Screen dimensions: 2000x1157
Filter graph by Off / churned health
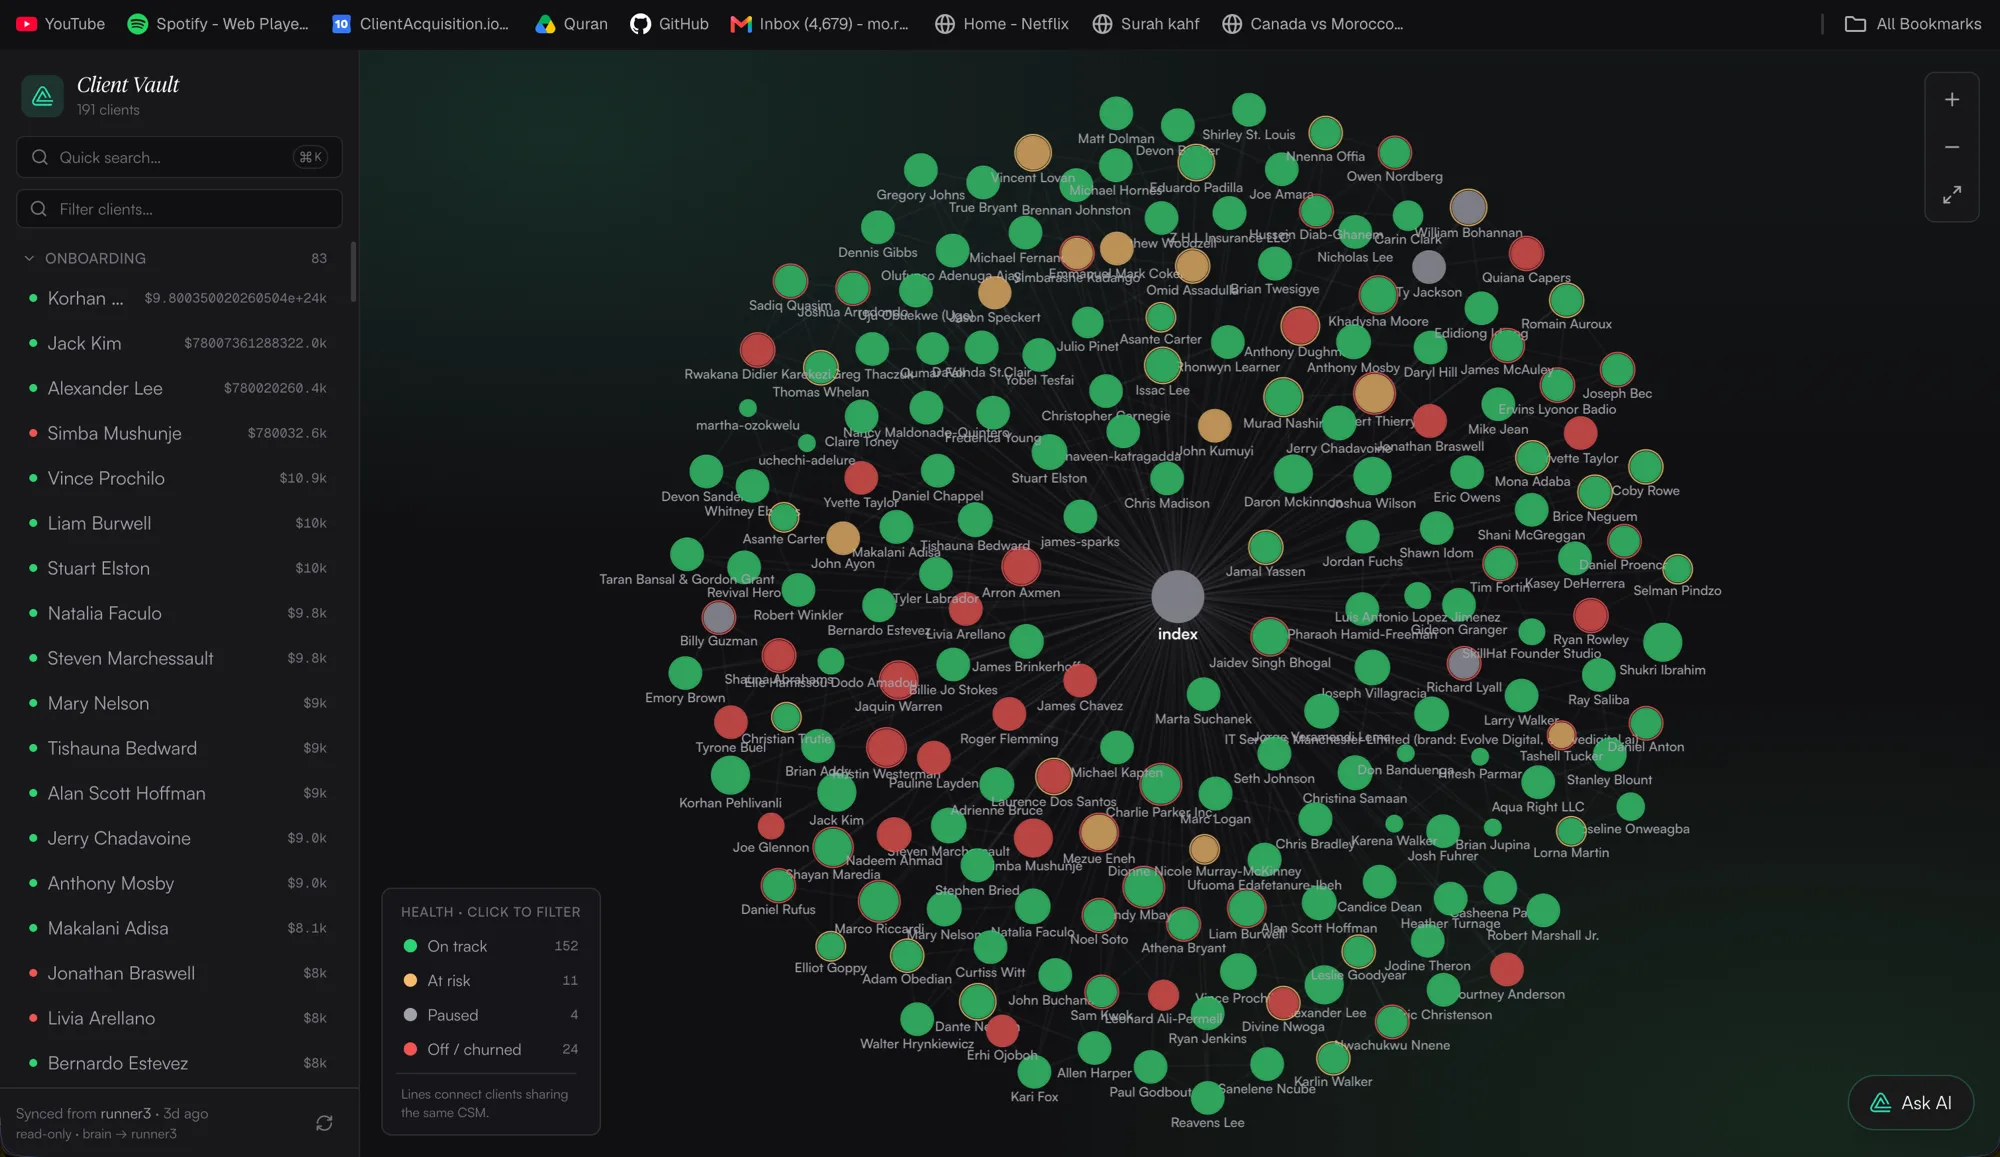click(490, 1049)
